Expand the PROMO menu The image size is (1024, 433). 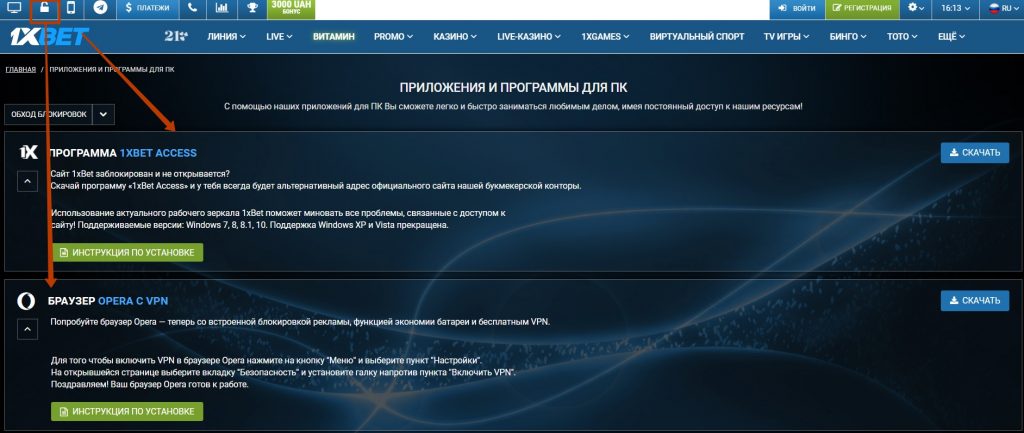(x=393, y=37)
